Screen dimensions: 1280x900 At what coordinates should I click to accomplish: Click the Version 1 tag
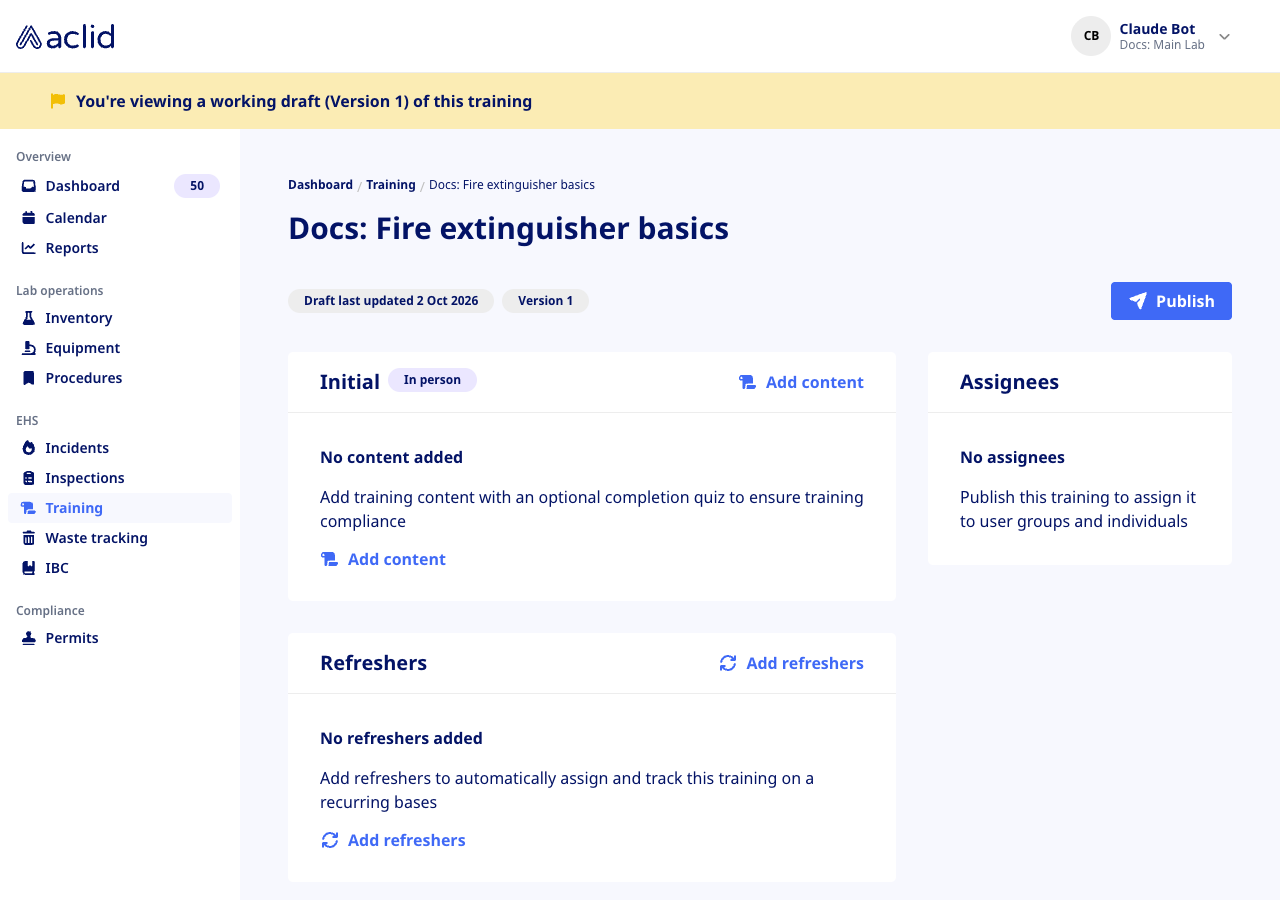545,301
